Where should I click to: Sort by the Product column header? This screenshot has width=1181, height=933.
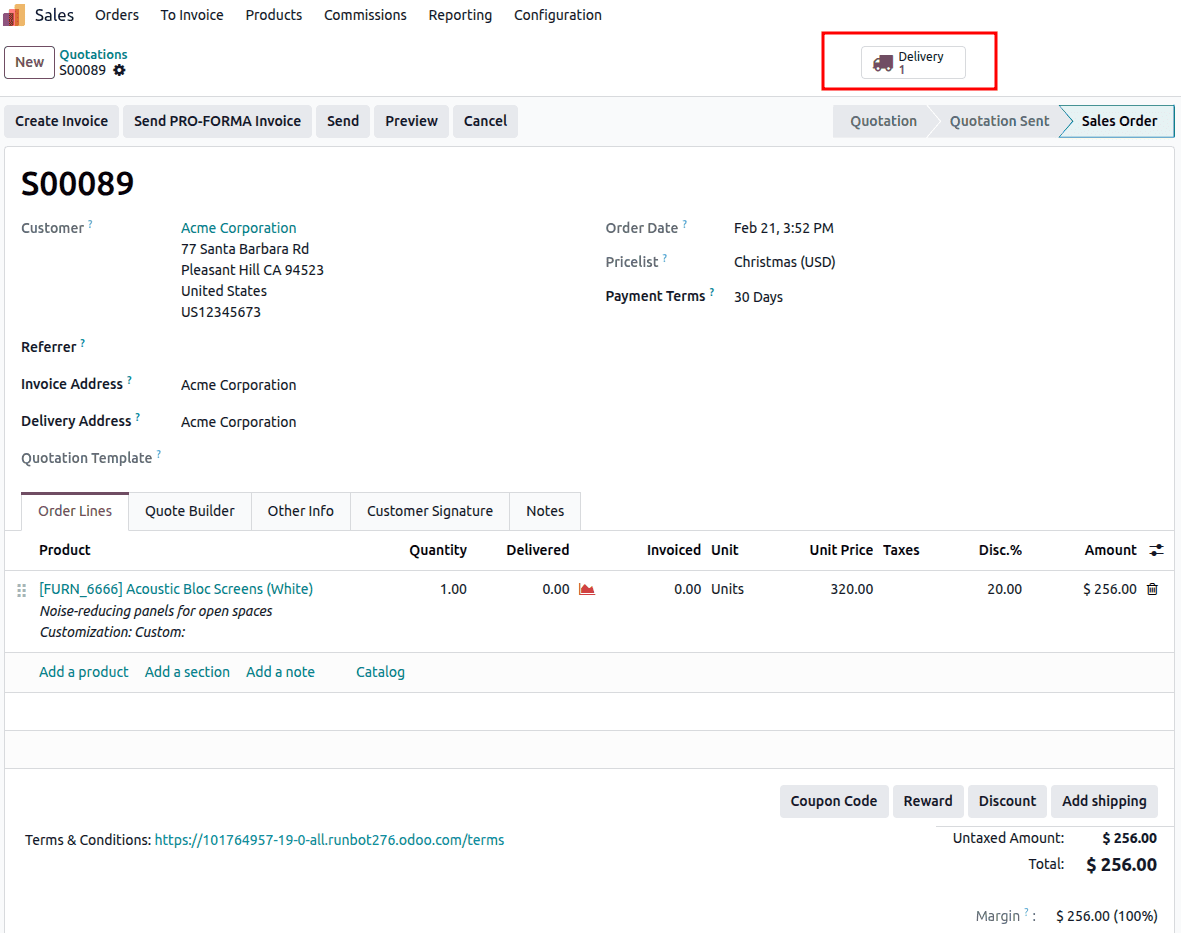[65, 550]
